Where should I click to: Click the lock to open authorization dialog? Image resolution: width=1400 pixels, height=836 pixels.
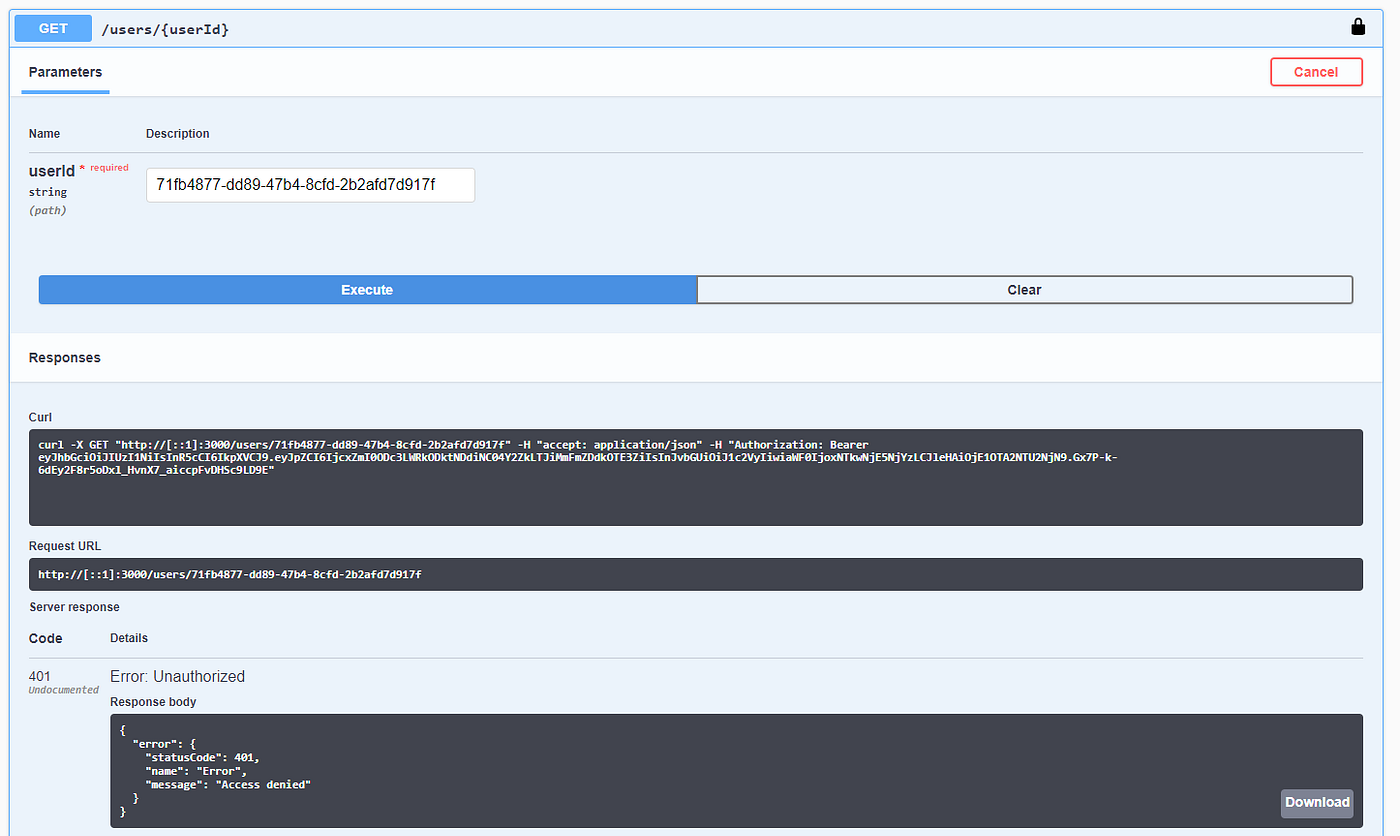coord(1358,26)
